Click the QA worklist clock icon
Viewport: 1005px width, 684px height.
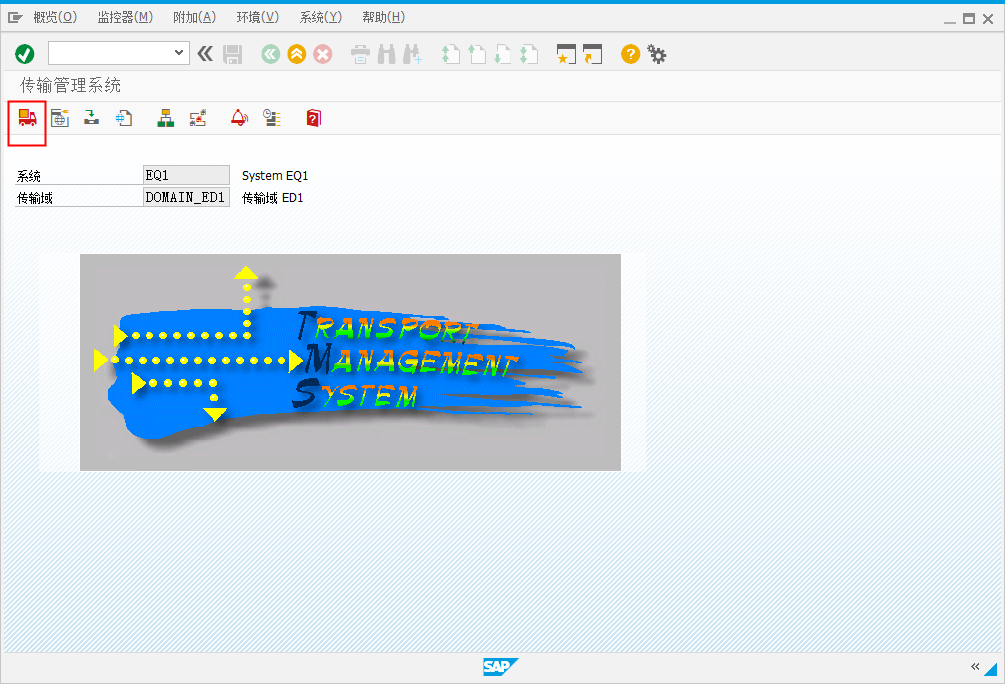tap(271, 117)
